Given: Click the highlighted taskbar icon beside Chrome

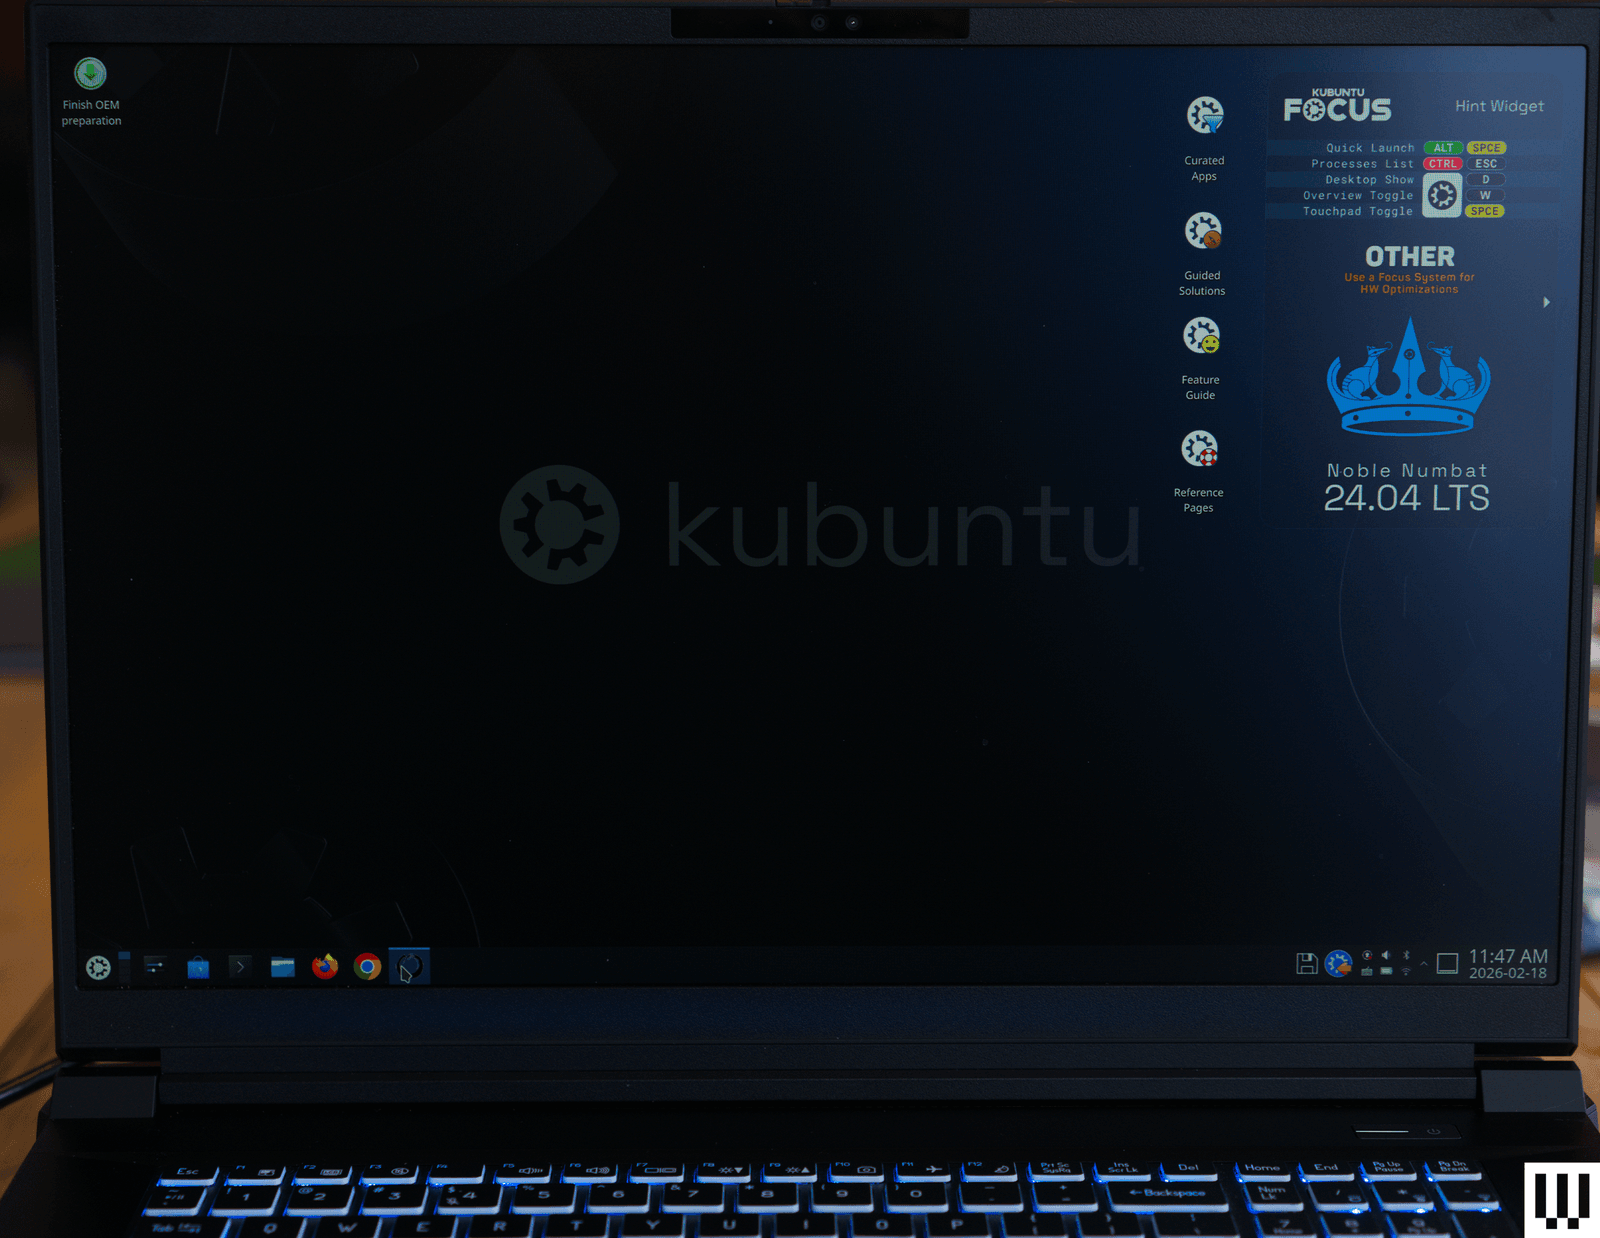Looking at the screenshot, I should [x=409, y=967].
